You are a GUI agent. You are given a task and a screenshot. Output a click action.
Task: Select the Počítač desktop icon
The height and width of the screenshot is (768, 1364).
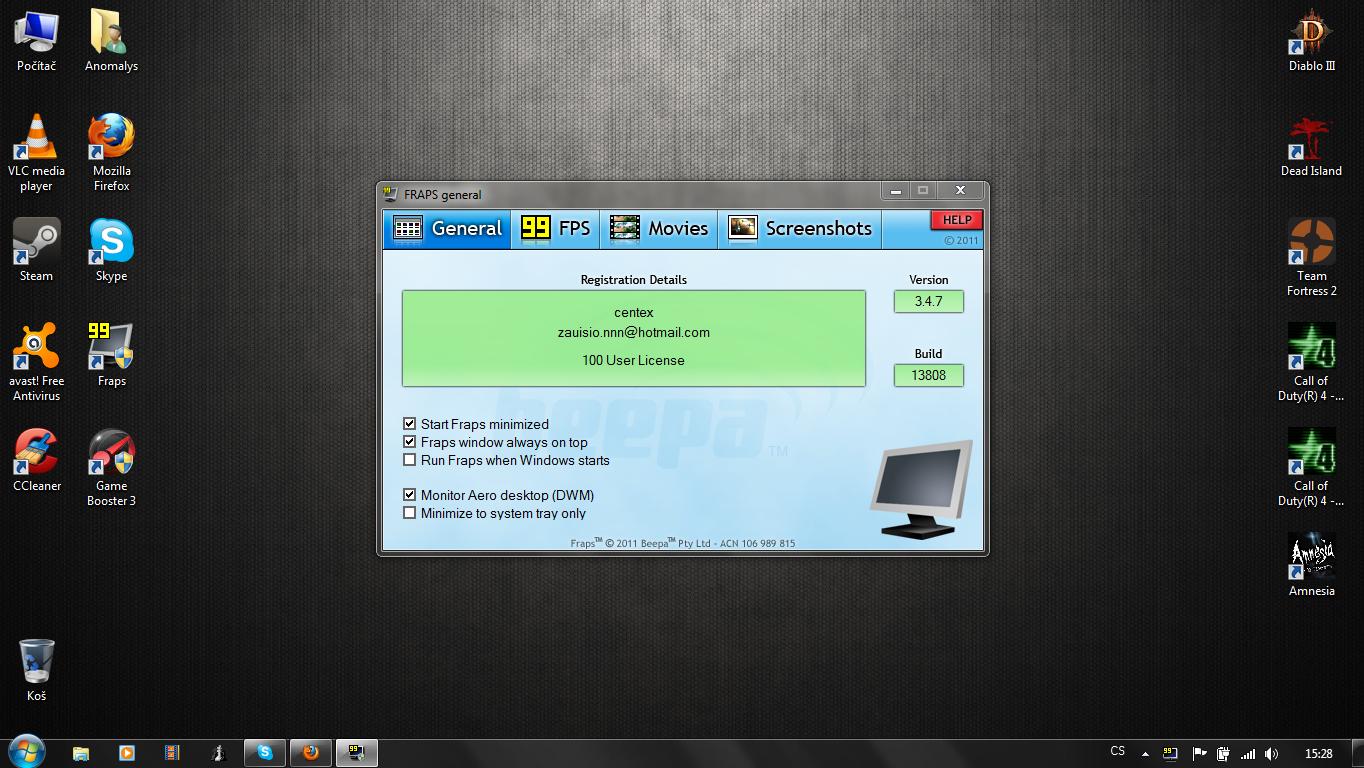(x=37, y=40)
